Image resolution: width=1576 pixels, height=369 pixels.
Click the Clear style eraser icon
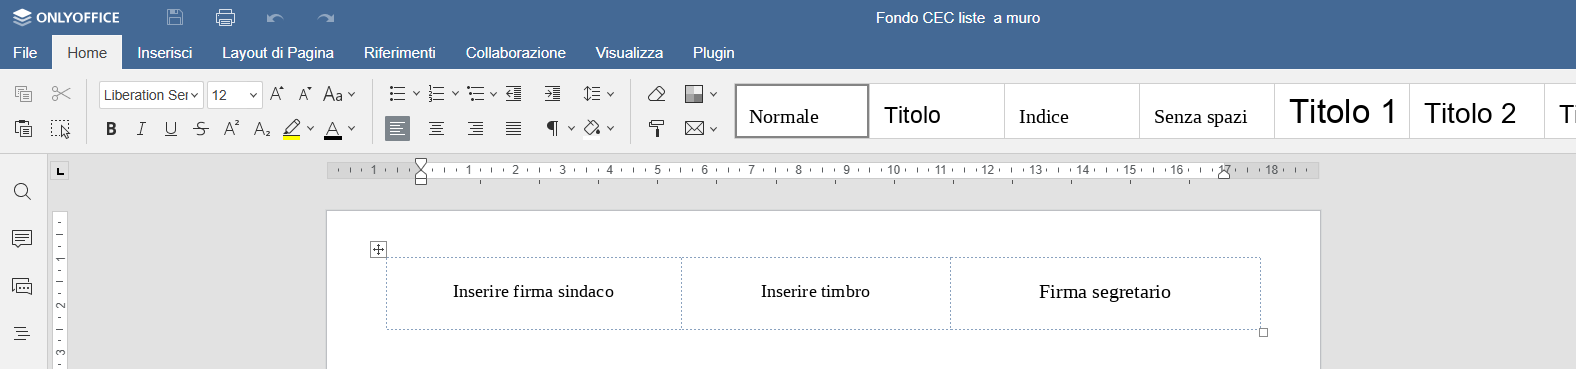coord(656,94)
